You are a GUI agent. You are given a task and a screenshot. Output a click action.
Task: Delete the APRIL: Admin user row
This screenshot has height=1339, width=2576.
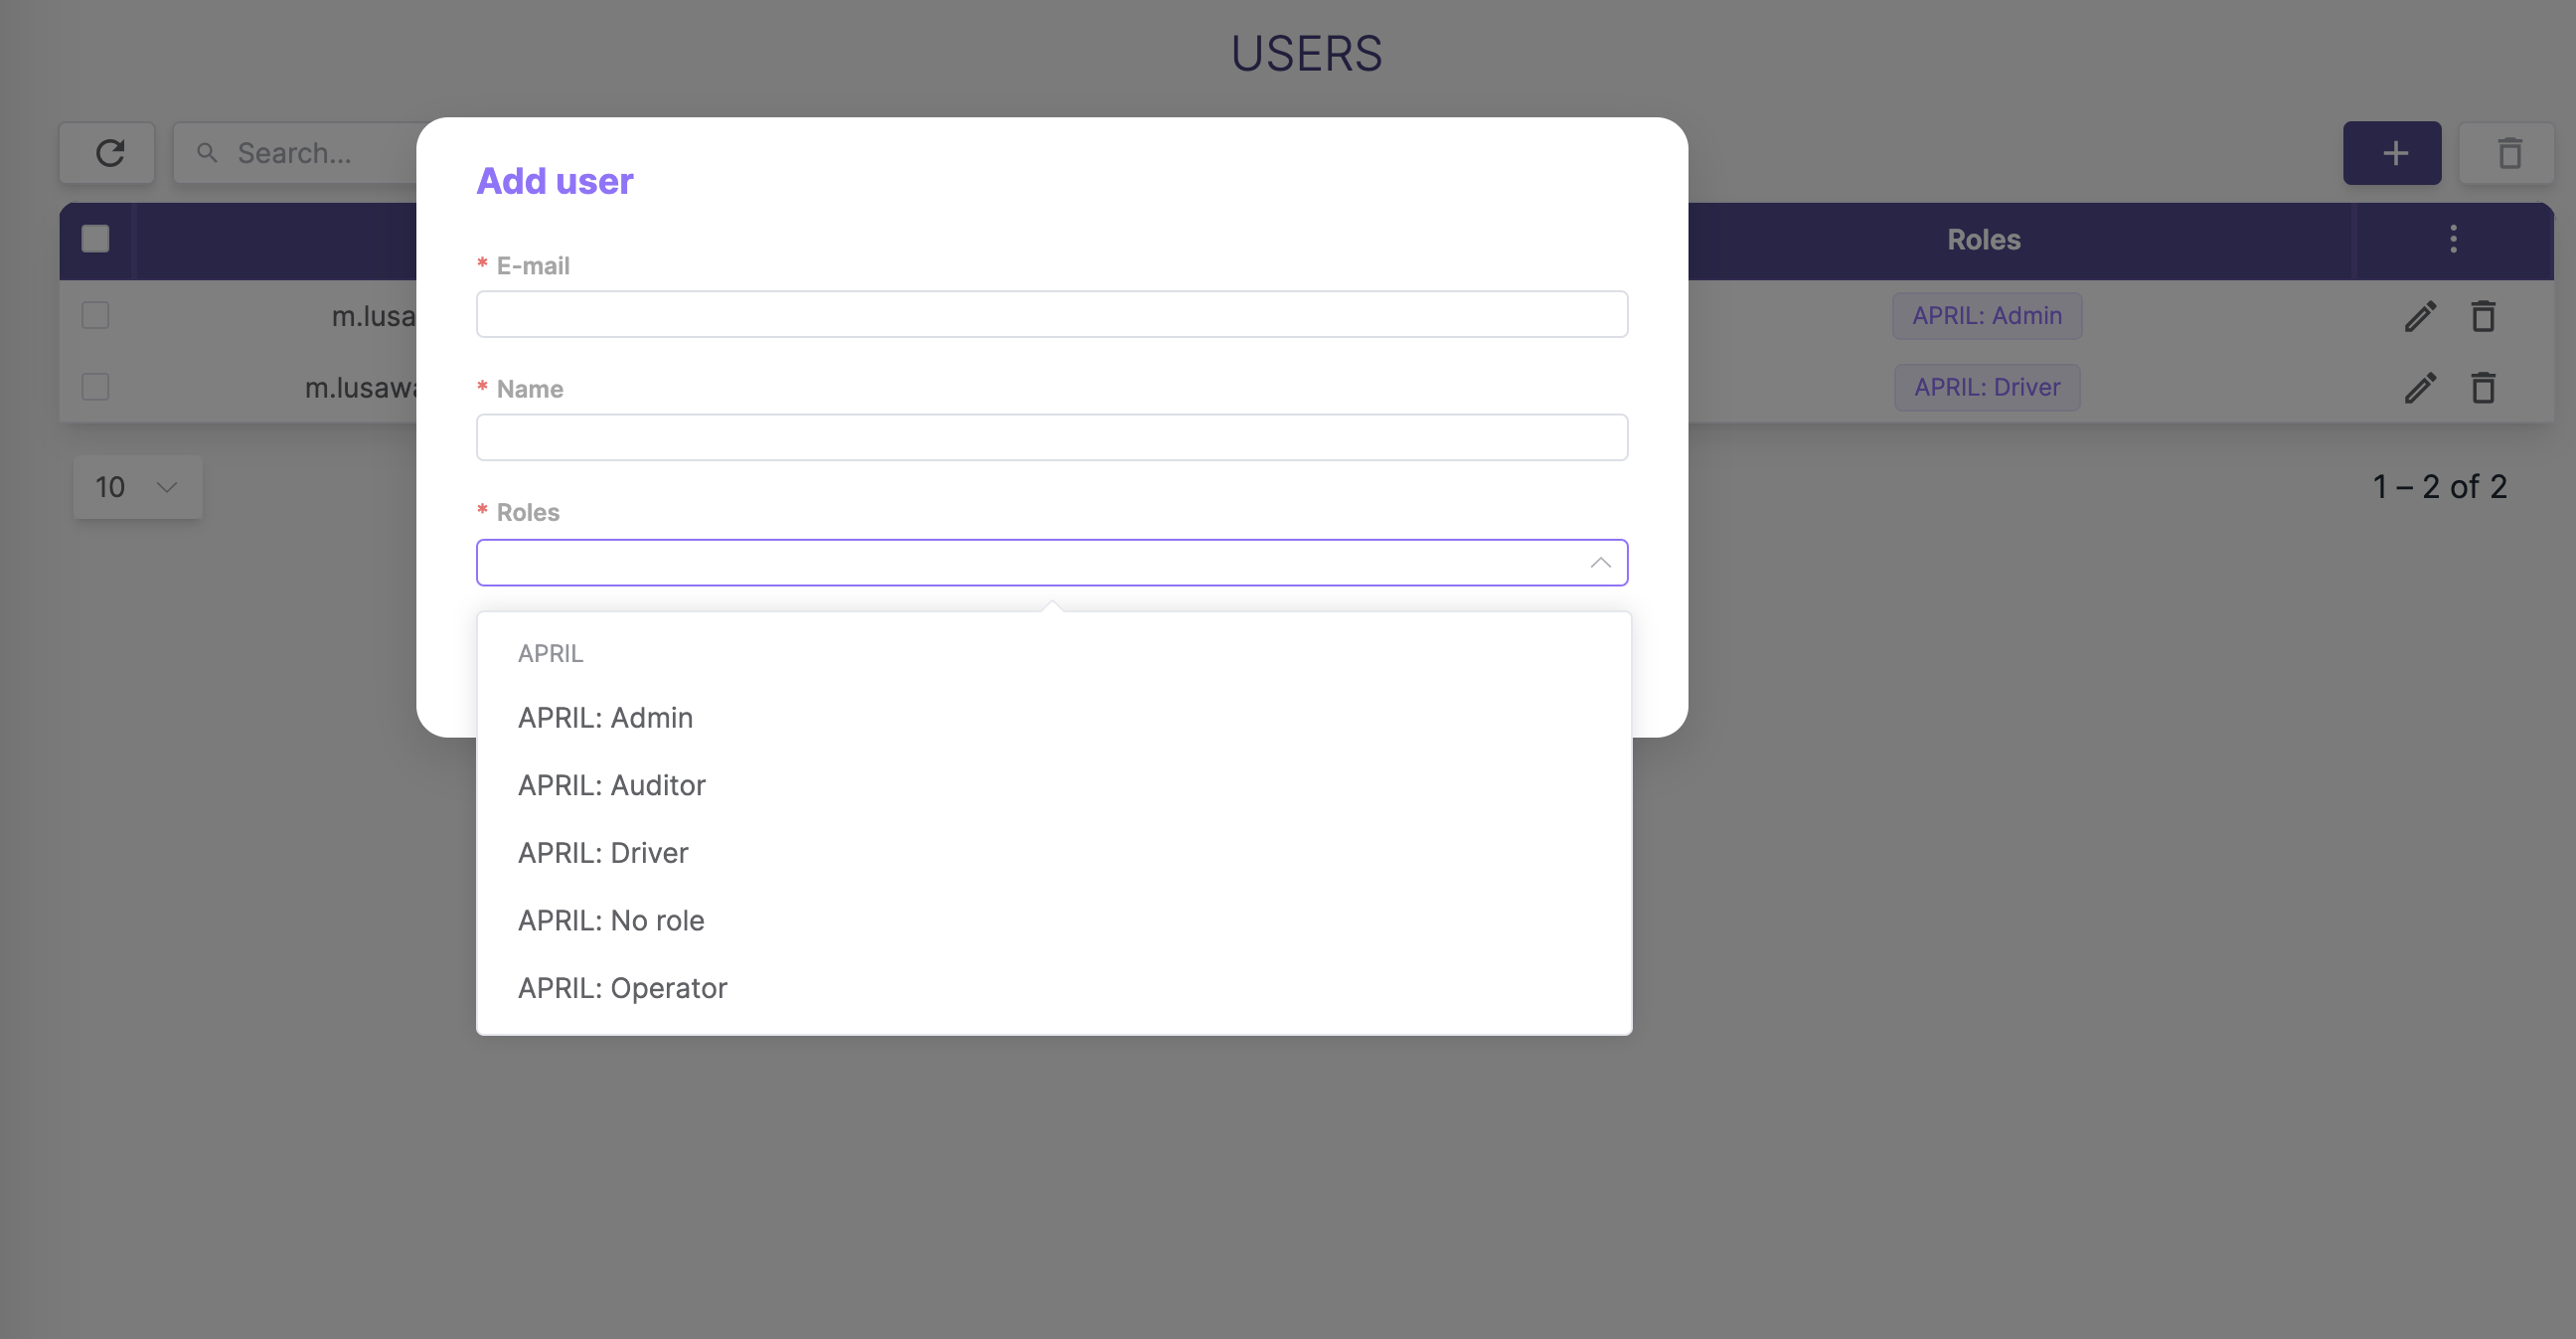click(2483, 316)
